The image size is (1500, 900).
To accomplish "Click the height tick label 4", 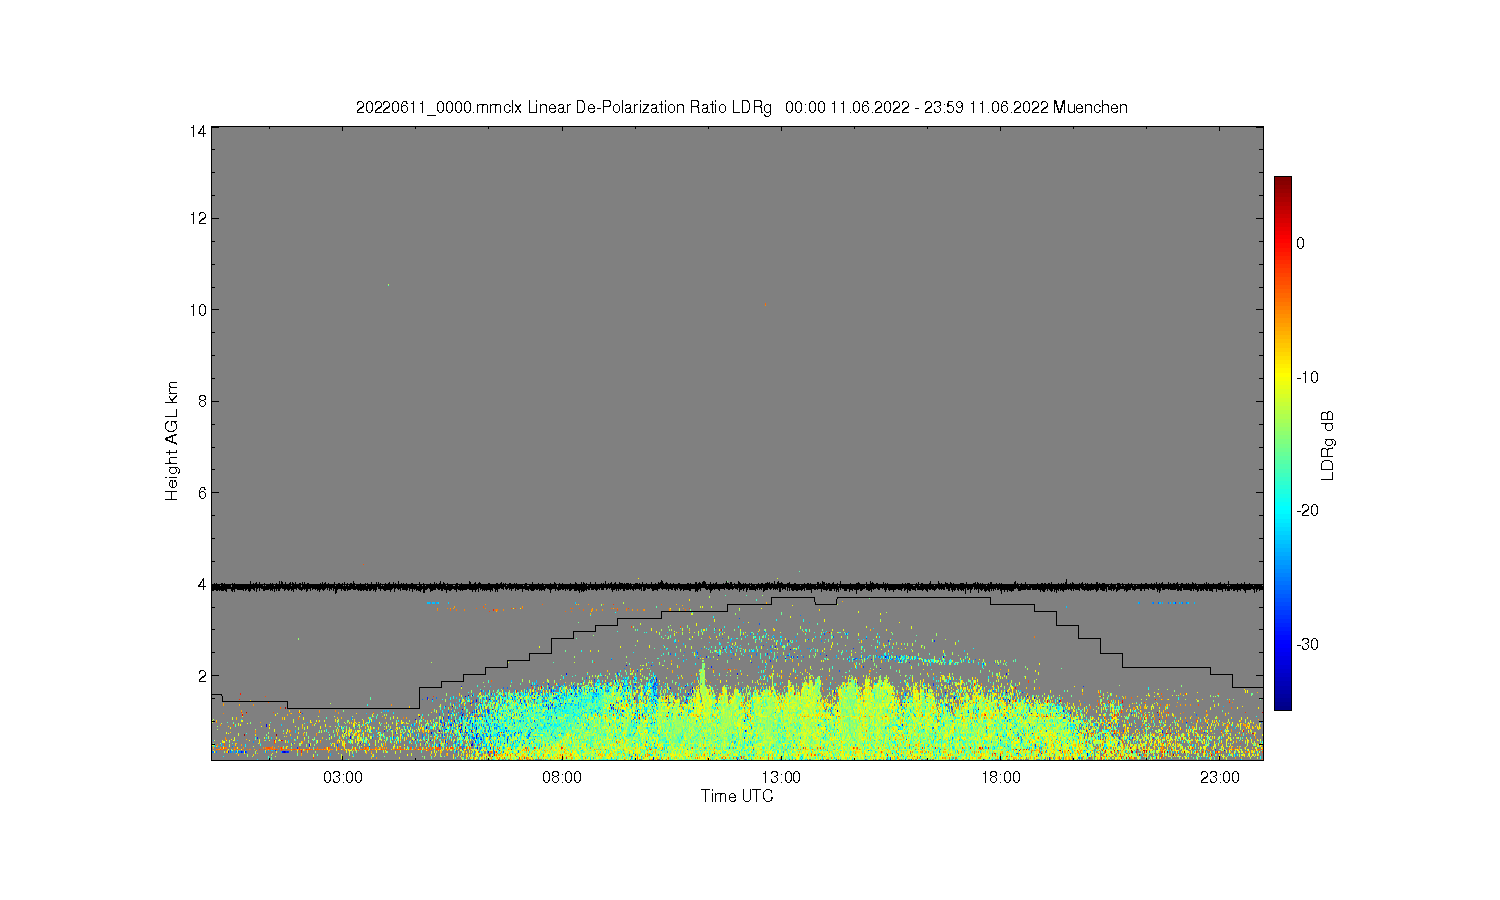I will pos(203,584).
